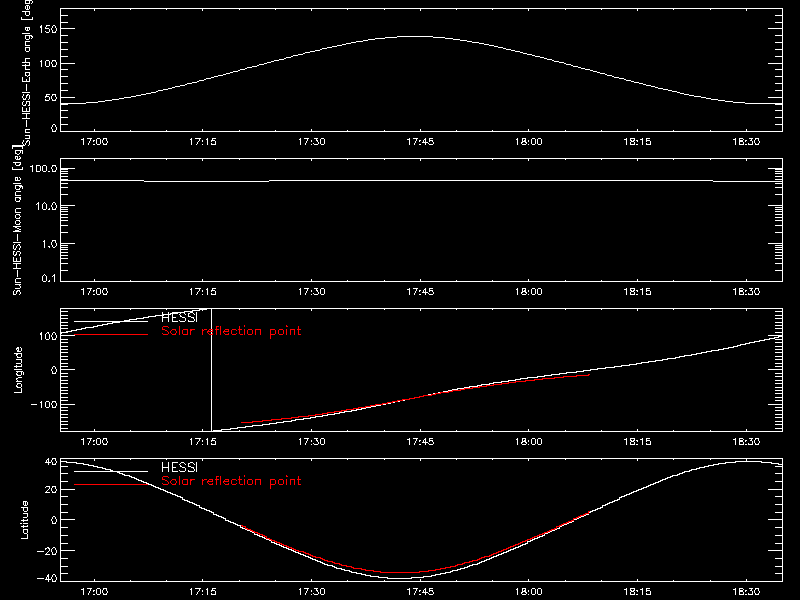Click 18:00 time label under Latitude plot
Screen dimensions: 800x600
click(529, 591)
